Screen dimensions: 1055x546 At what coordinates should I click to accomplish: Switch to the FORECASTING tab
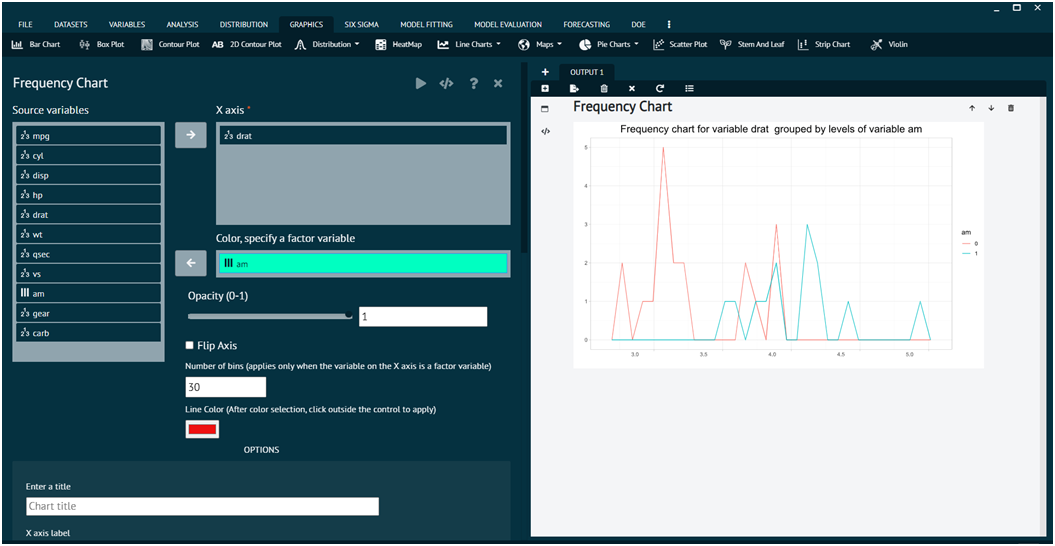(x=587, y=24)
